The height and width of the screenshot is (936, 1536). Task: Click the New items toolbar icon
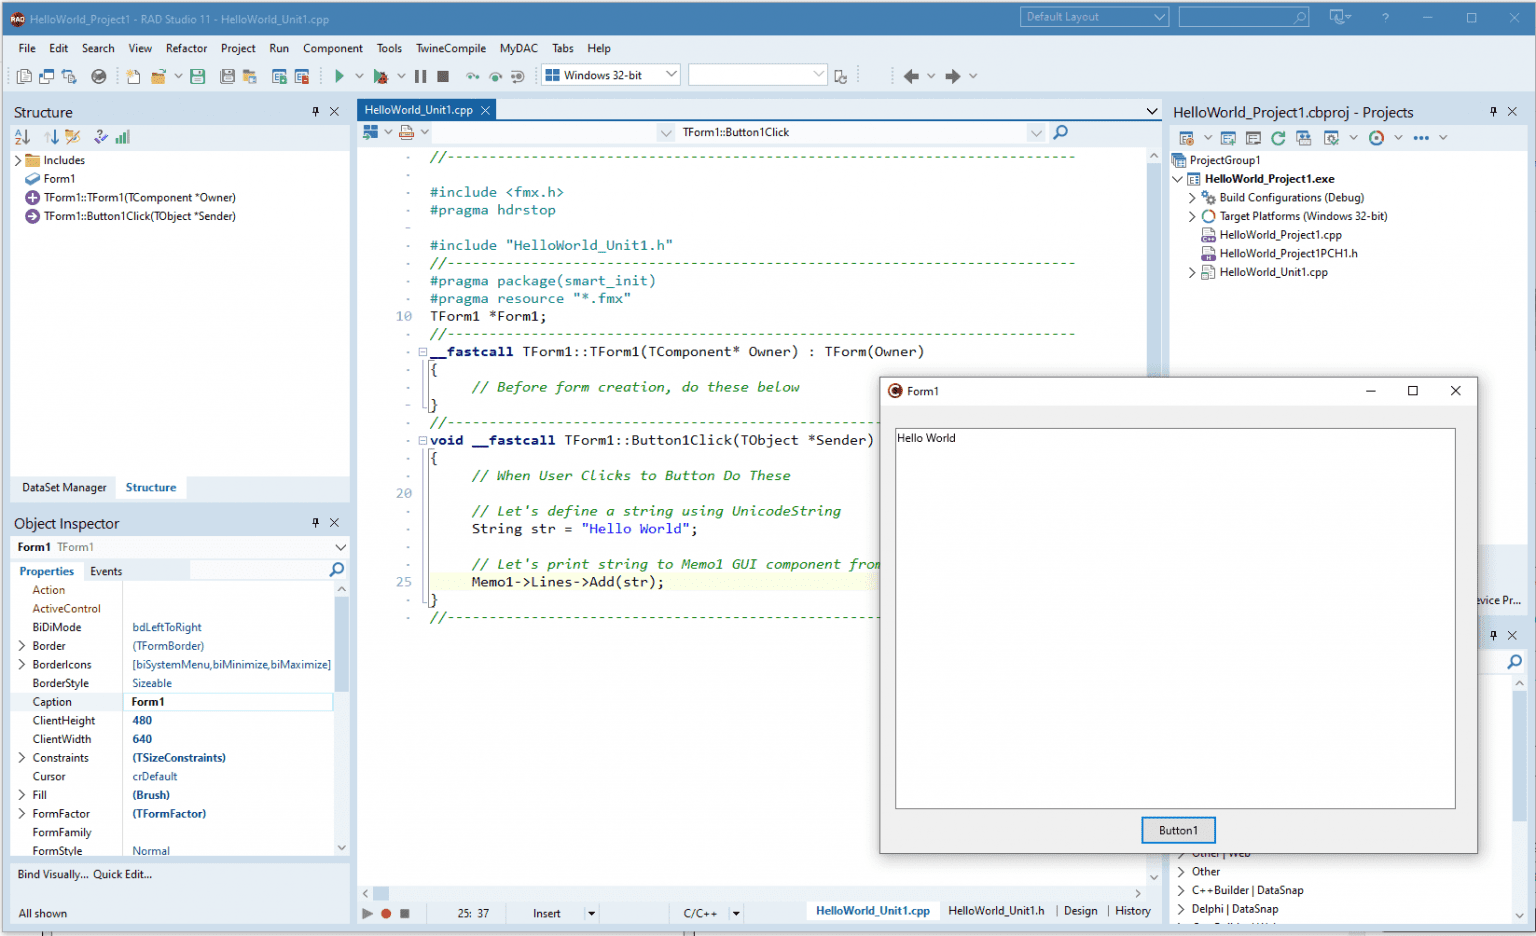133,76
